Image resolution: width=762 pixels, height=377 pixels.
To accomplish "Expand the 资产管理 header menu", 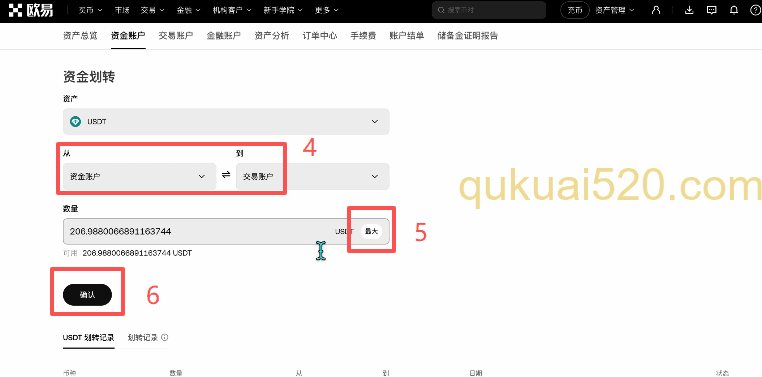I will [x=615, y=10].
